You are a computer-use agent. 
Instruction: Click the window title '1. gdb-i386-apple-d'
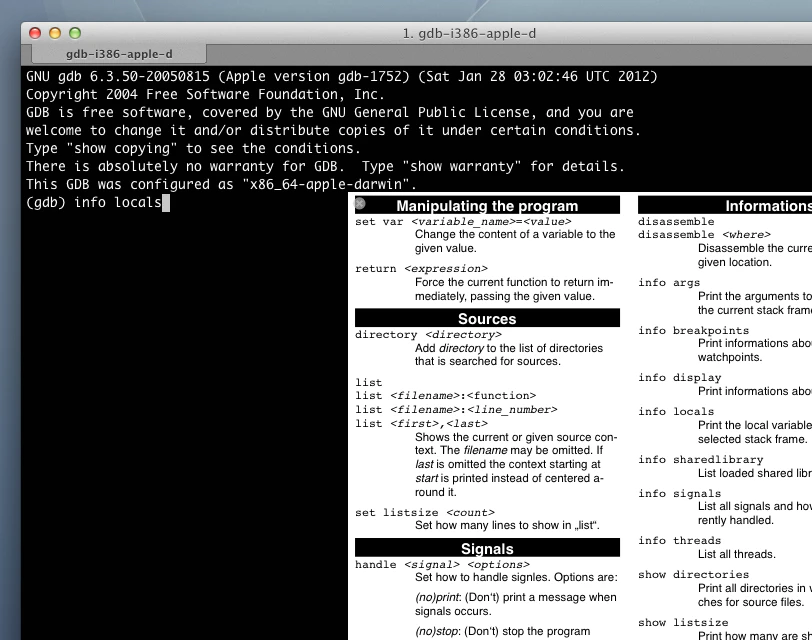point(469,34)
